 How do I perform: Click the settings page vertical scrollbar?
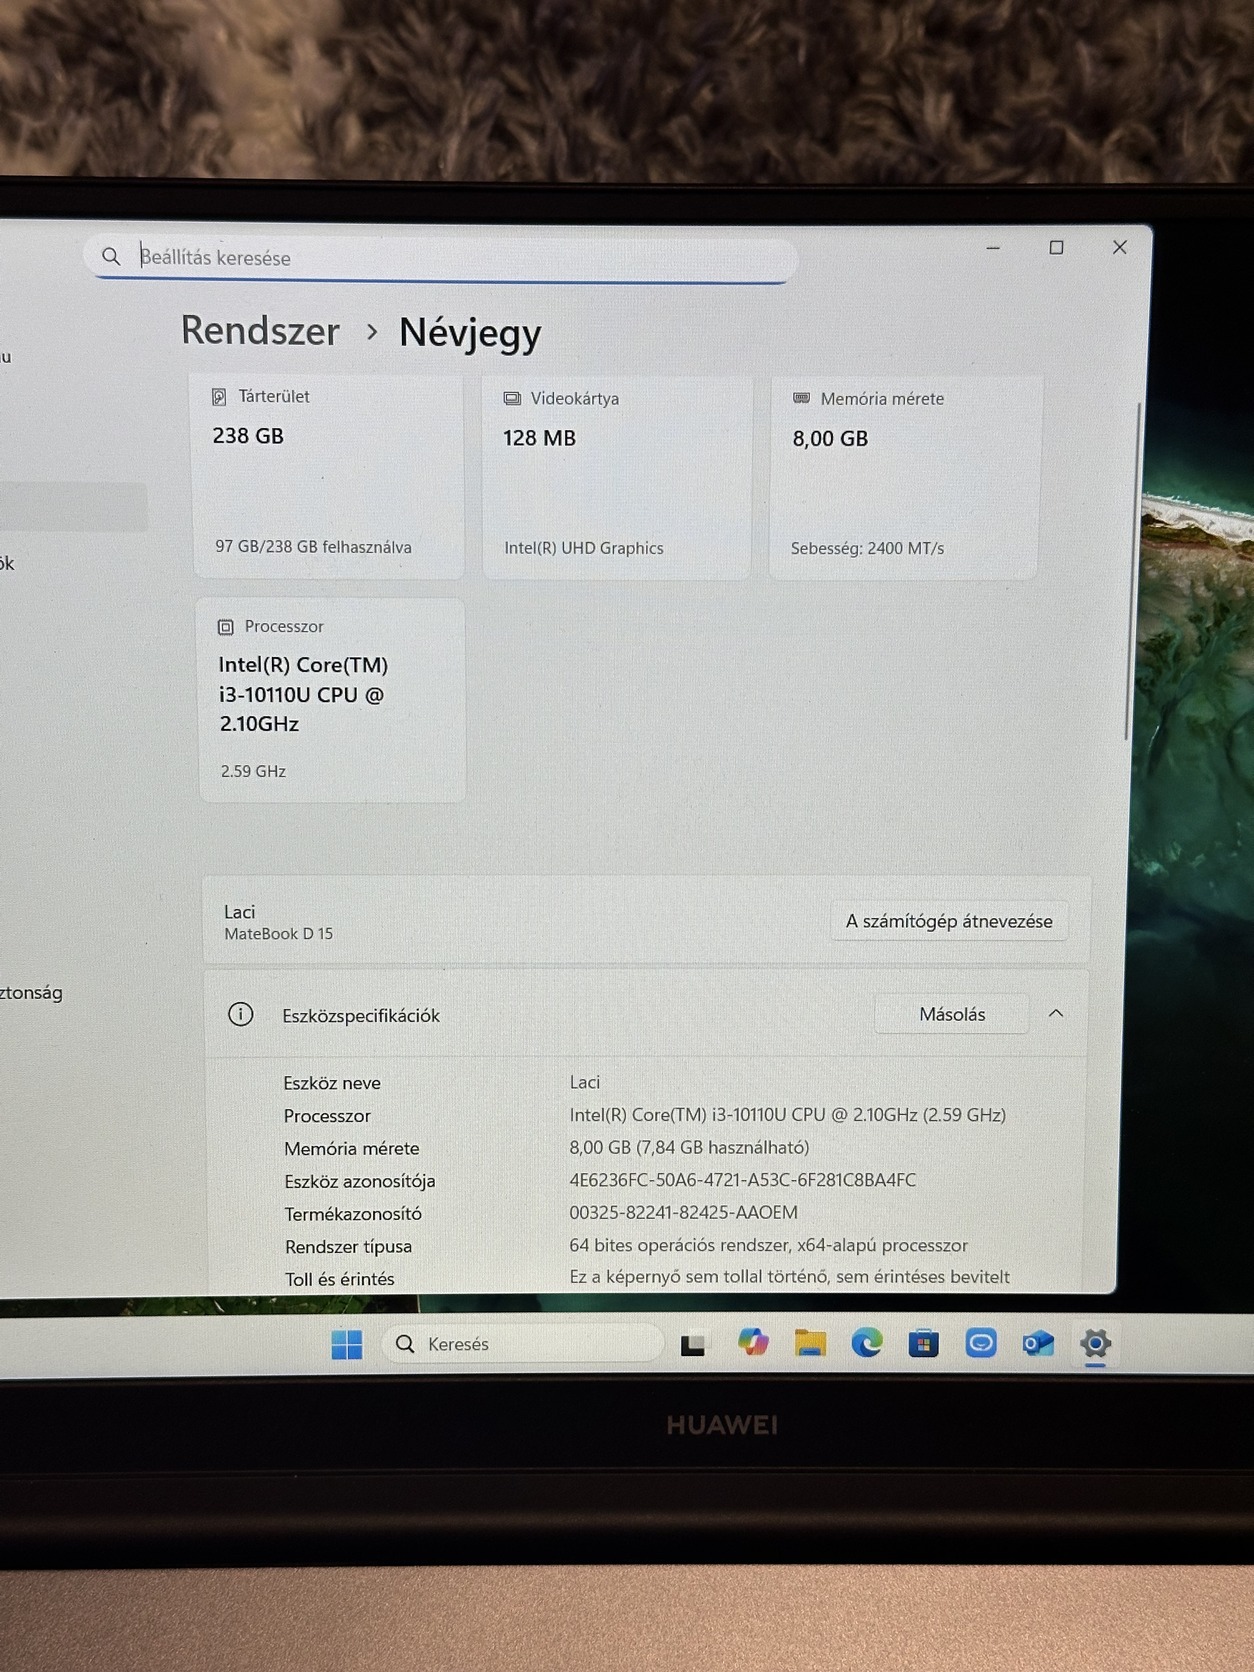coord(1131,570)
